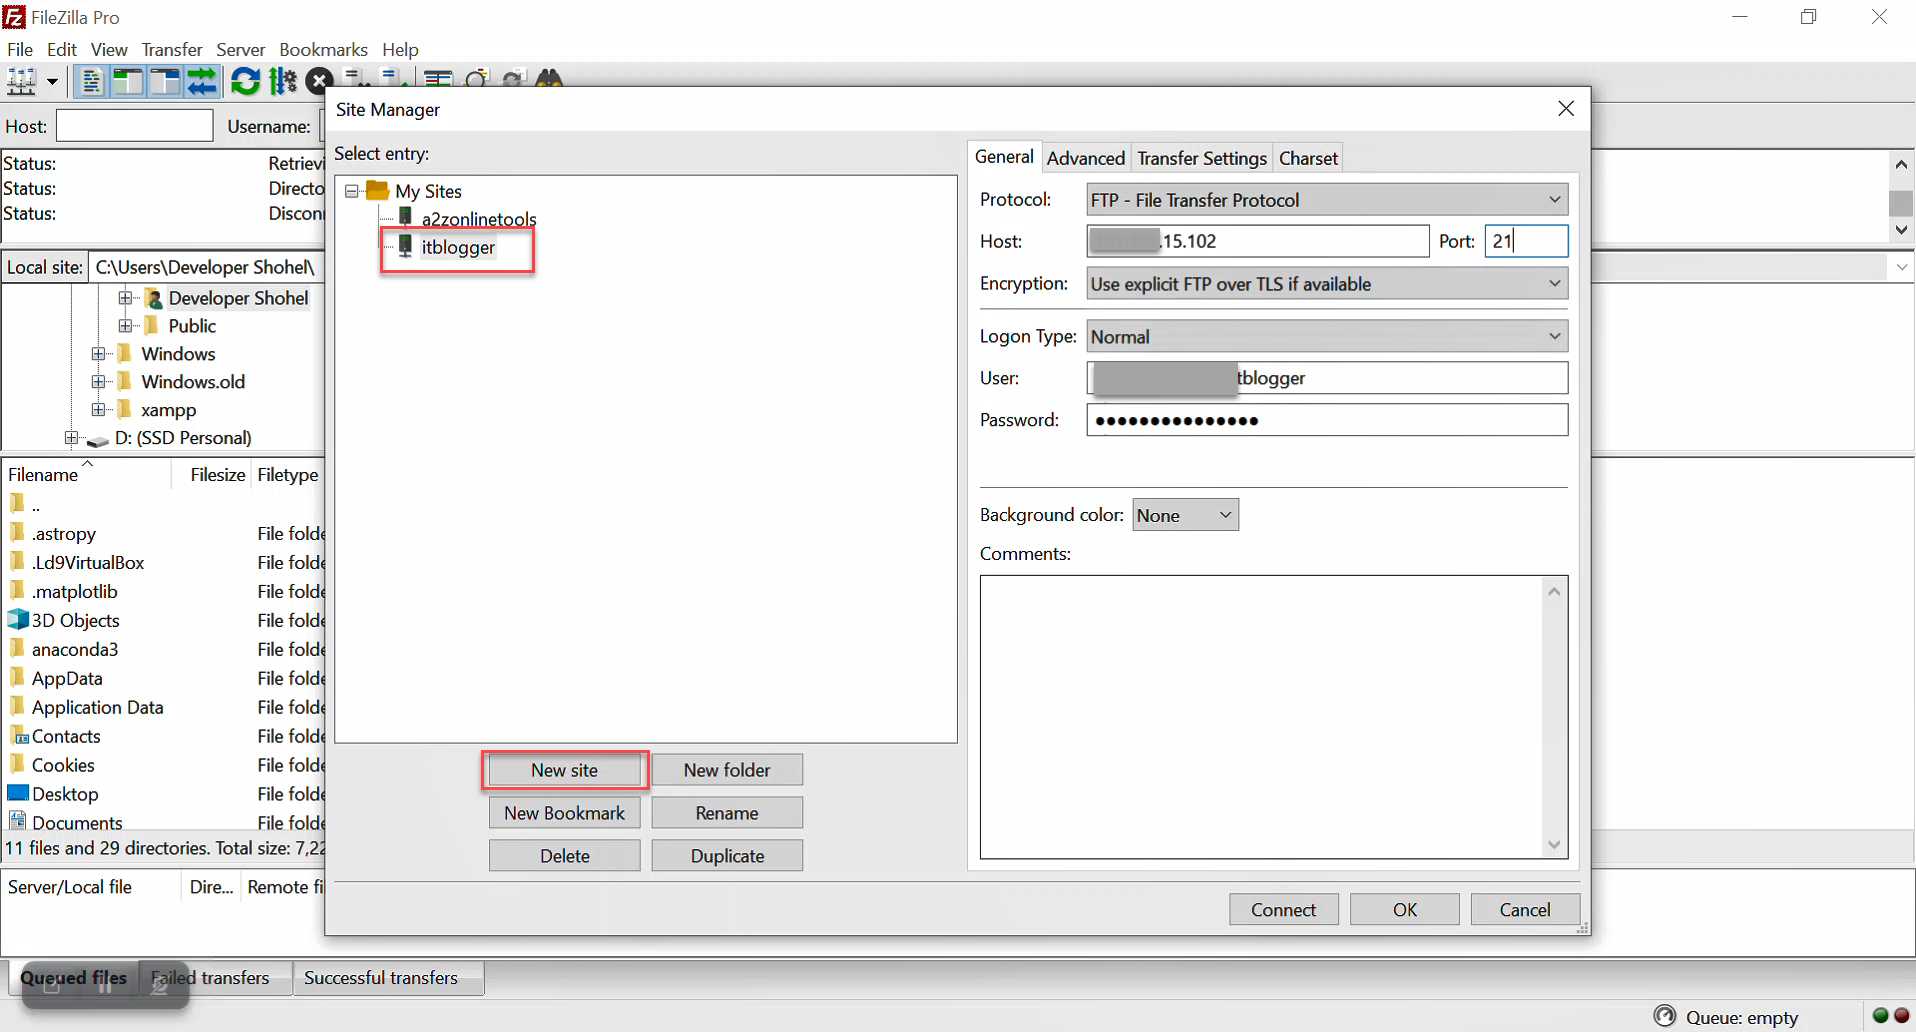Open the Site Manager toolbar icon
Viewport: 1916px width, 1032px height.
click(x=22, y=81)
